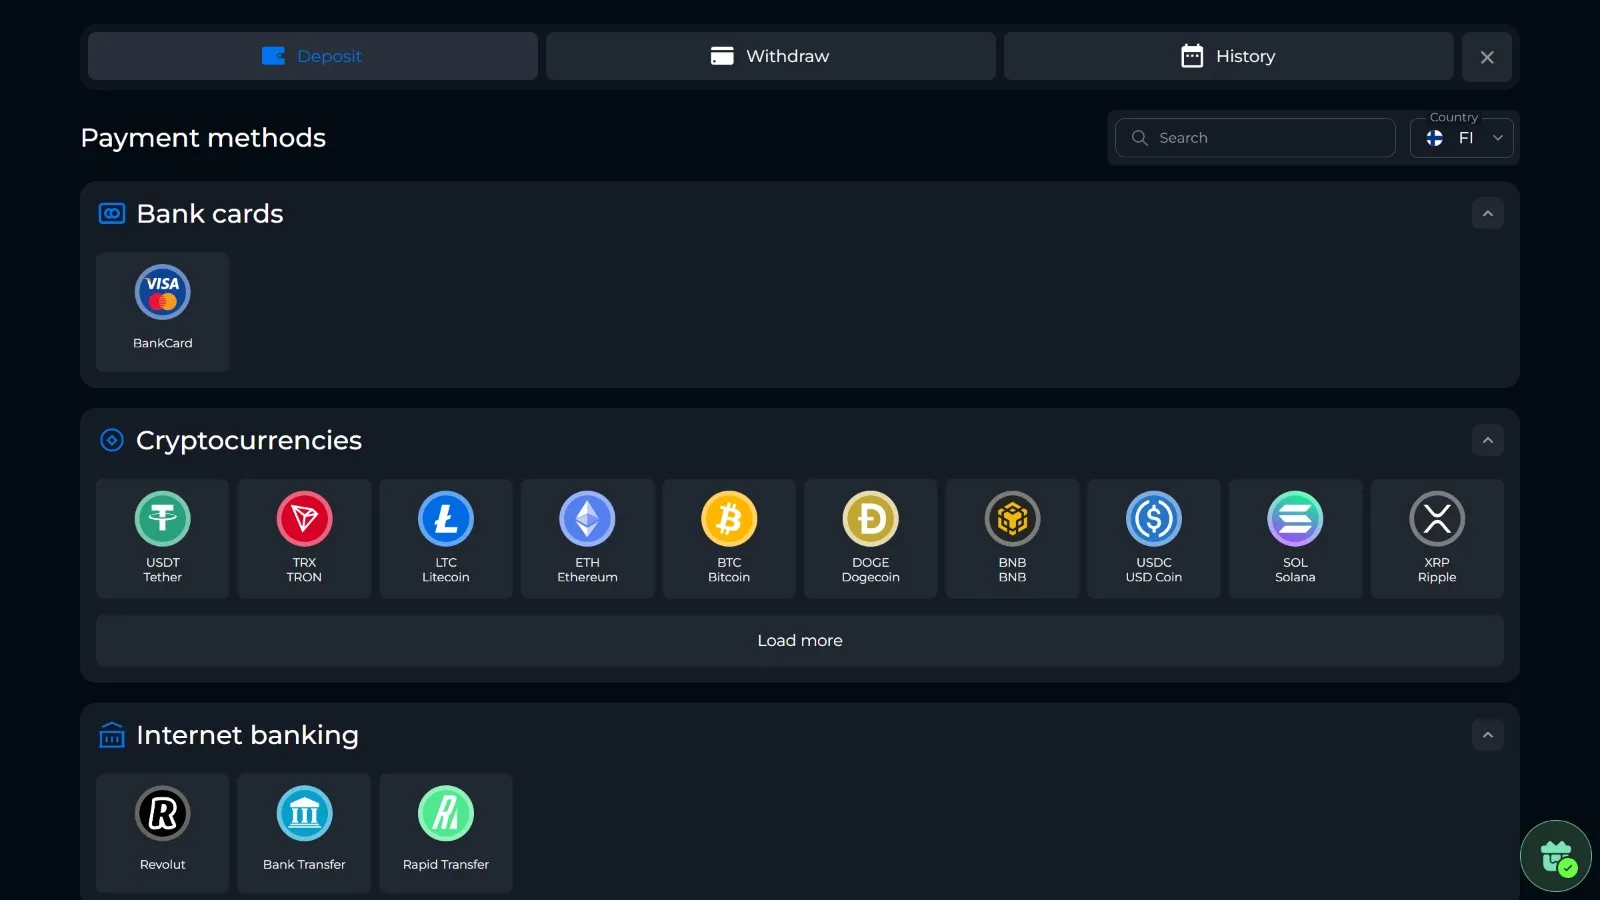Select SOL Solana cryptocurrency

[x=1295, y=538]
